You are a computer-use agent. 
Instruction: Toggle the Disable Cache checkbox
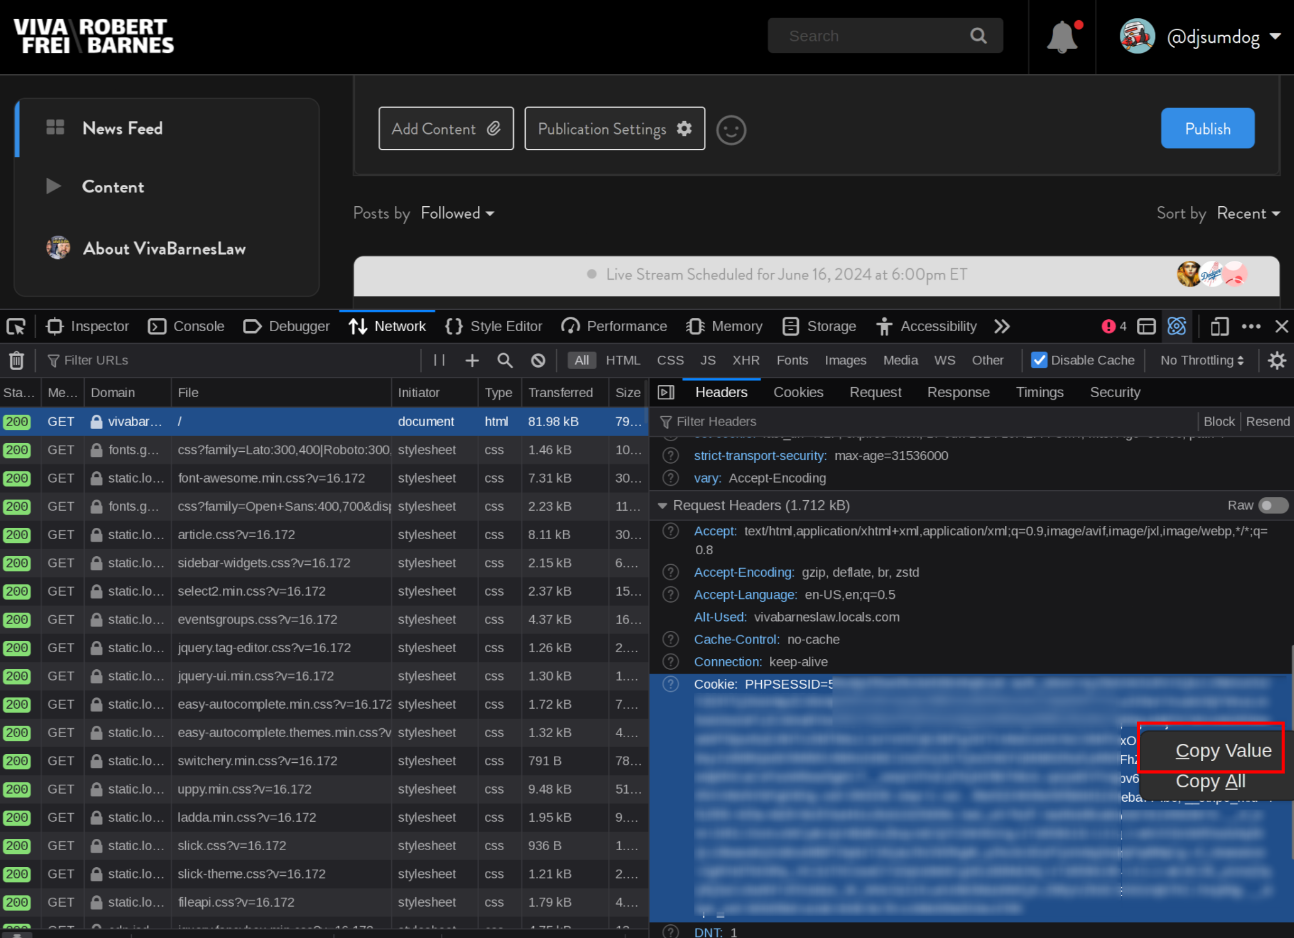(1039, 360)
